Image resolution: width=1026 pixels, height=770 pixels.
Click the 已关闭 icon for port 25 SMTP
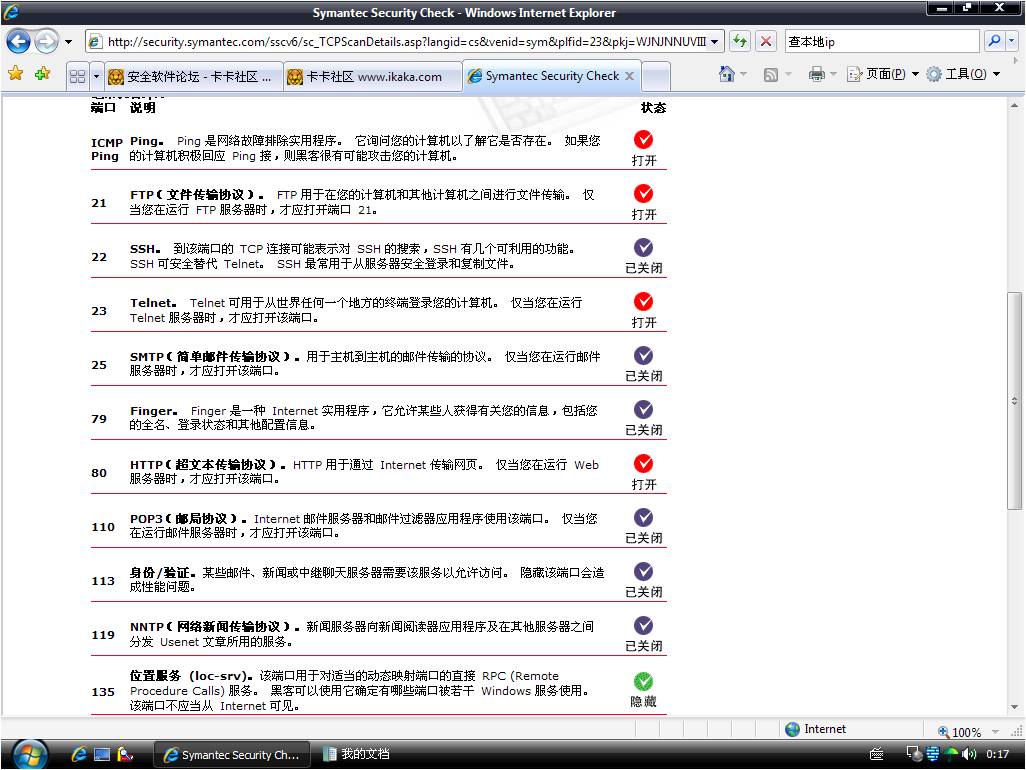[643, 355]
